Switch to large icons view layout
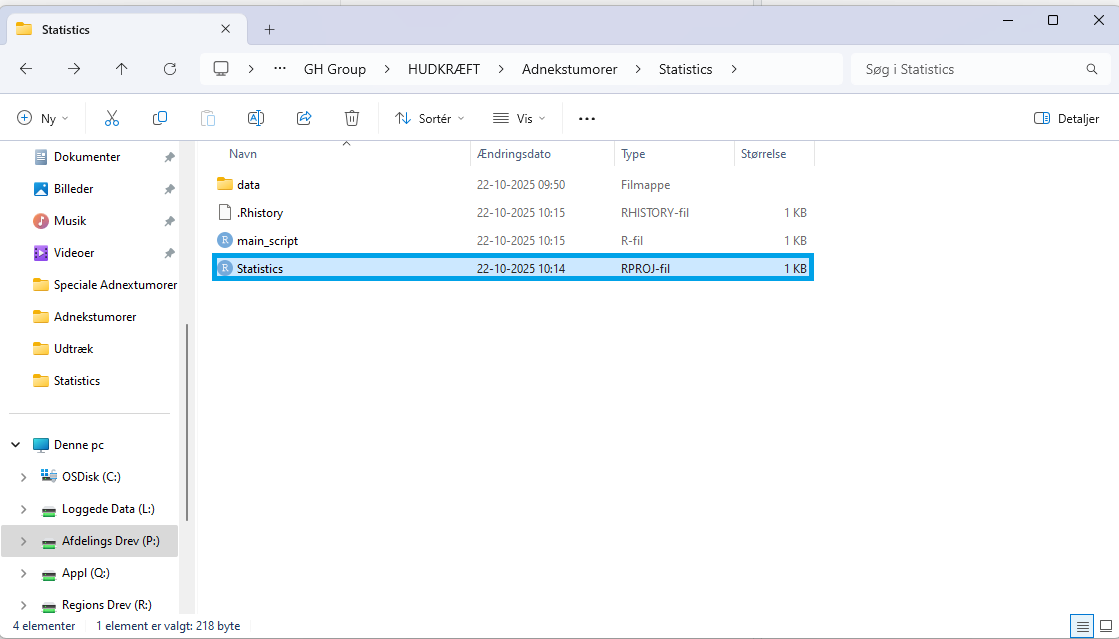1119x639 pixels. point(1105,626)
